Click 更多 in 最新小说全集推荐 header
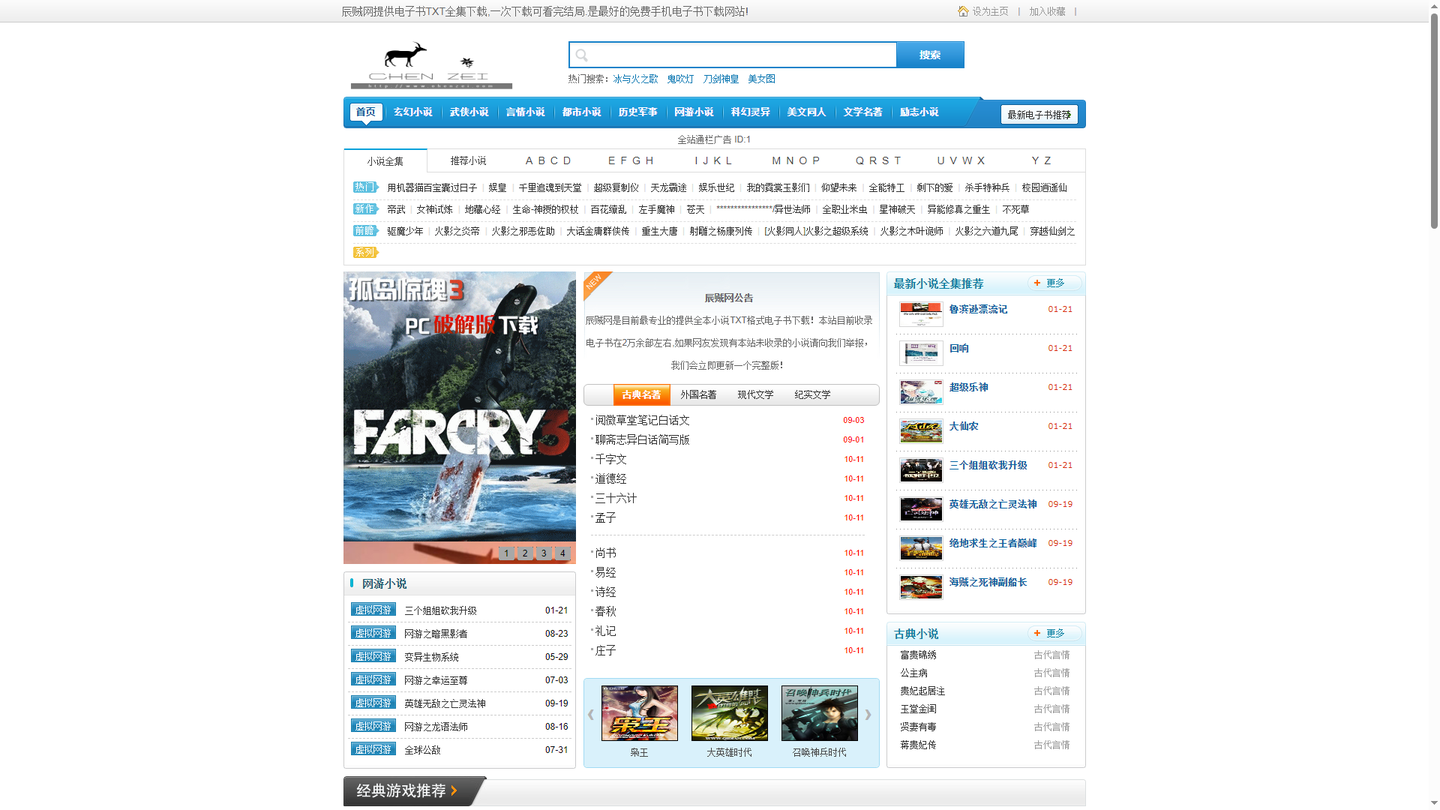1440x810 pixels. point(1054,283)
